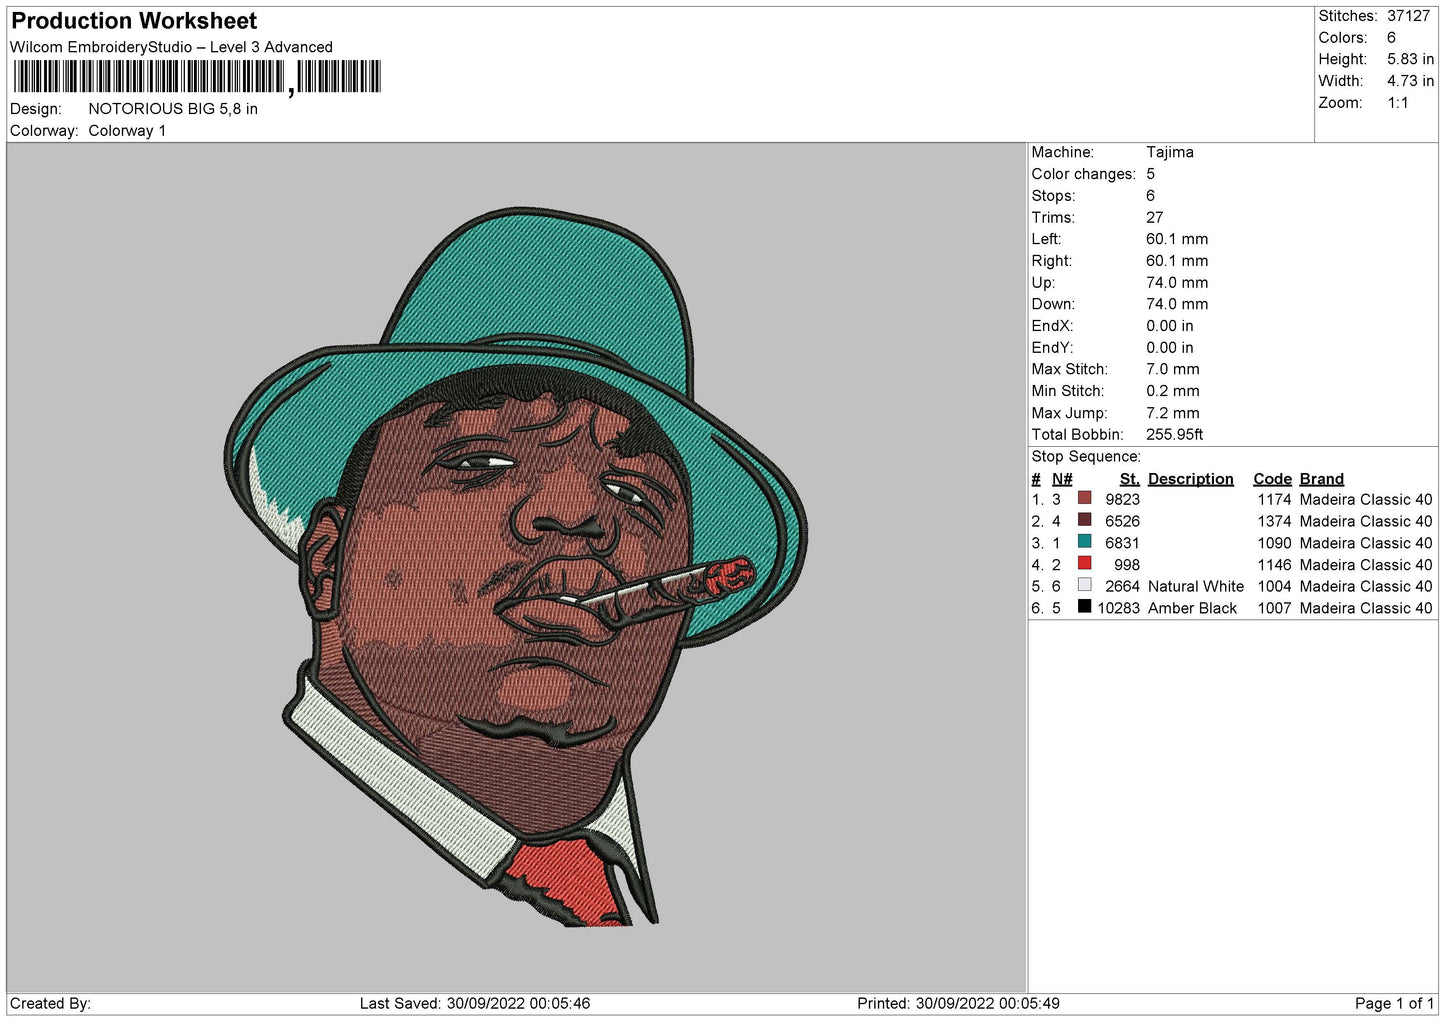This screenshot has height=1021, width=1445.
Task: Click stitch count 2664 in fifth row
Action: coord(1122,586)
